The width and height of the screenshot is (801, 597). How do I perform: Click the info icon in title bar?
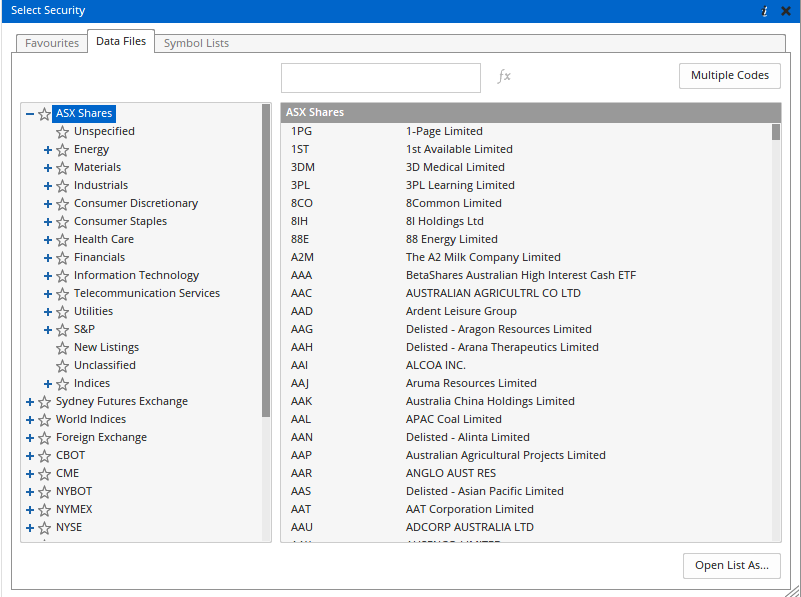tap(764, 11)
